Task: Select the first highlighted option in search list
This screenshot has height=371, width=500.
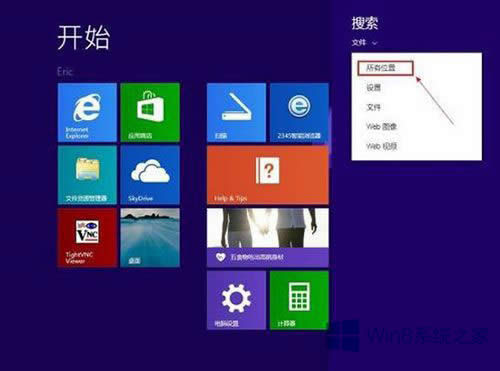Action: pyautogui.click(x=385, y=68)
